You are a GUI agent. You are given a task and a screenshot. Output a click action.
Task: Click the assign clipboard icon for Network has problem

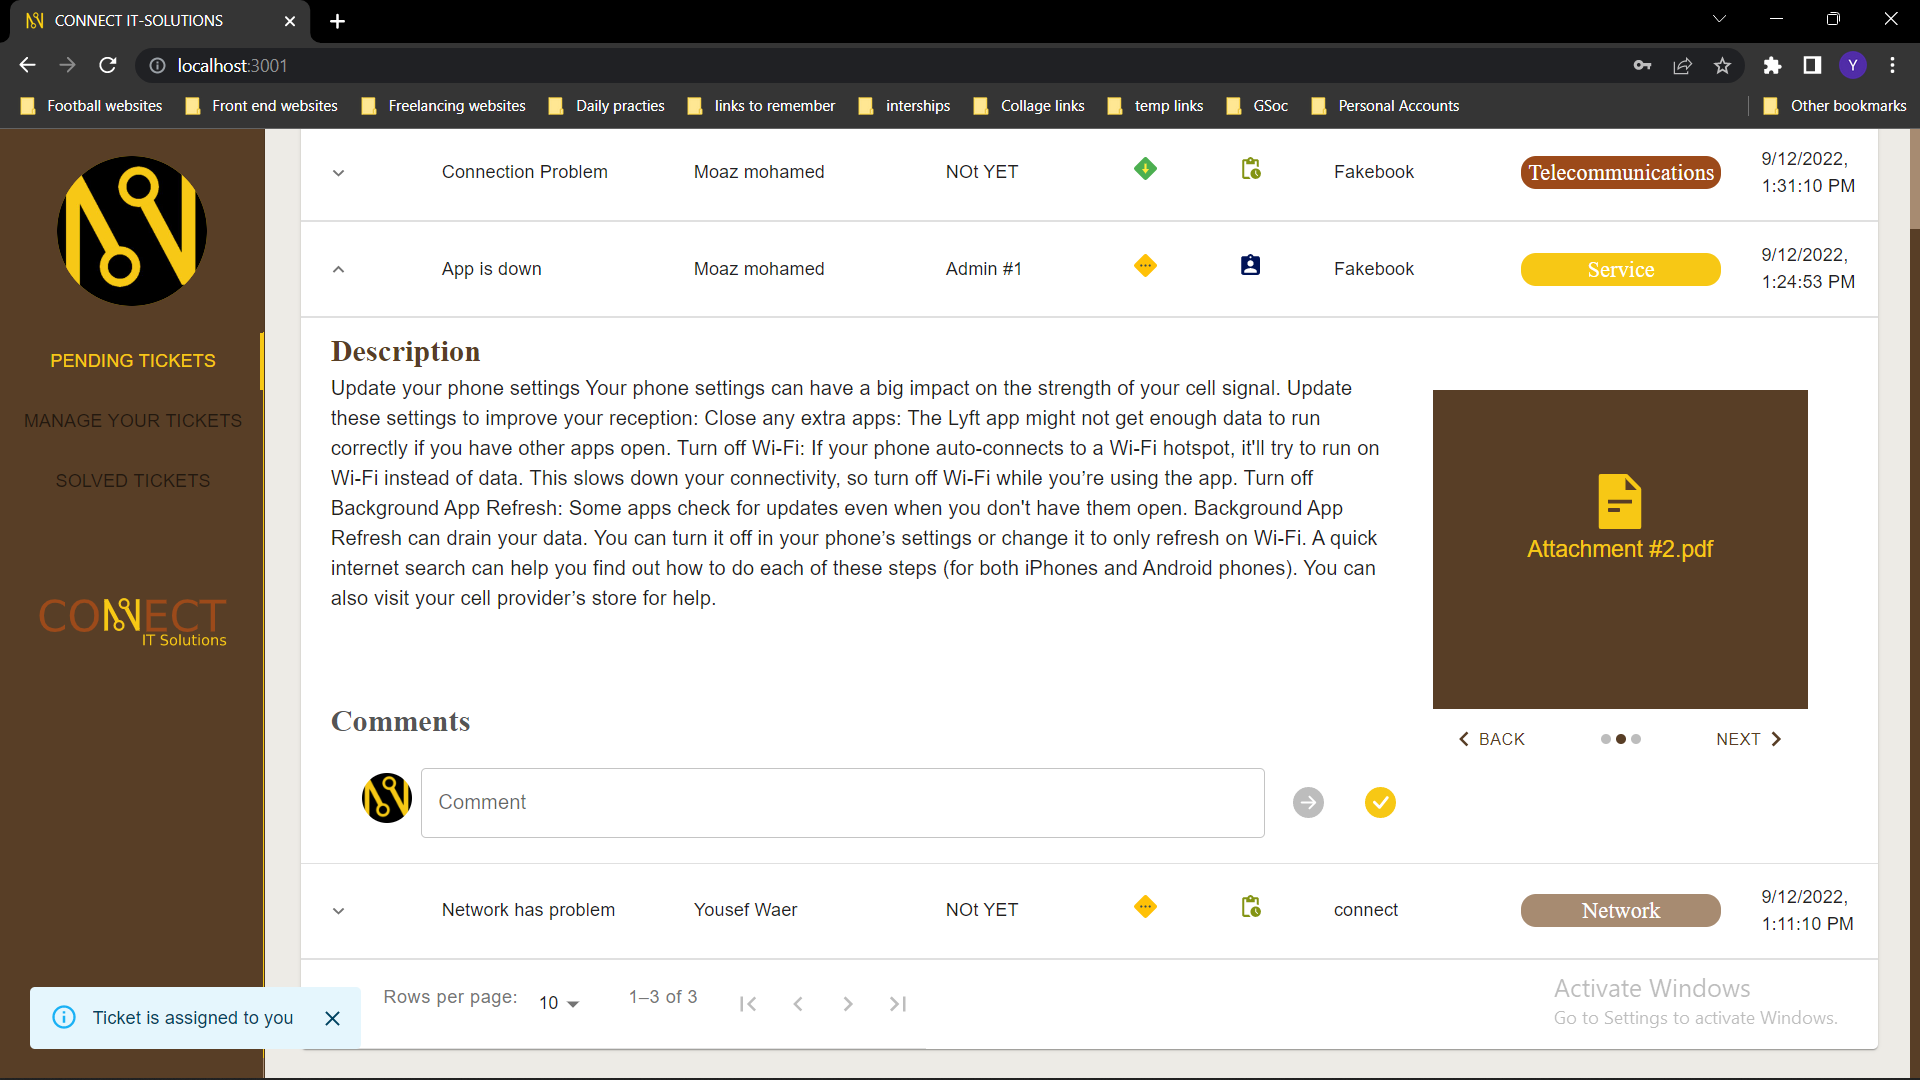[x=1250, y=907]
